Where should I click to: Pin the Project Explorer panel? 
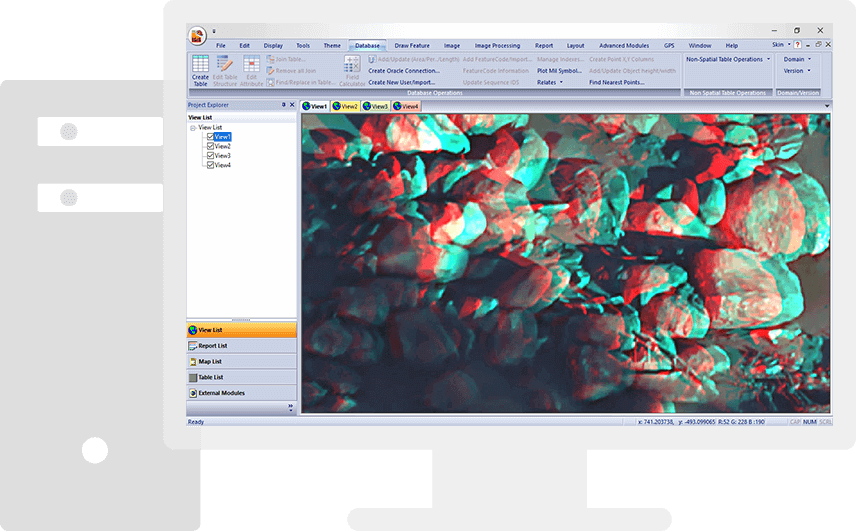(283, 105)
